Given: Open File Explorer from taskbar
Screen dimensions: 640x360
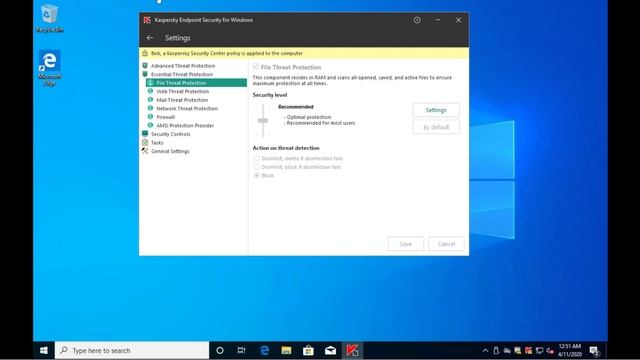Looking at the screenshot, I should (286, 350).
